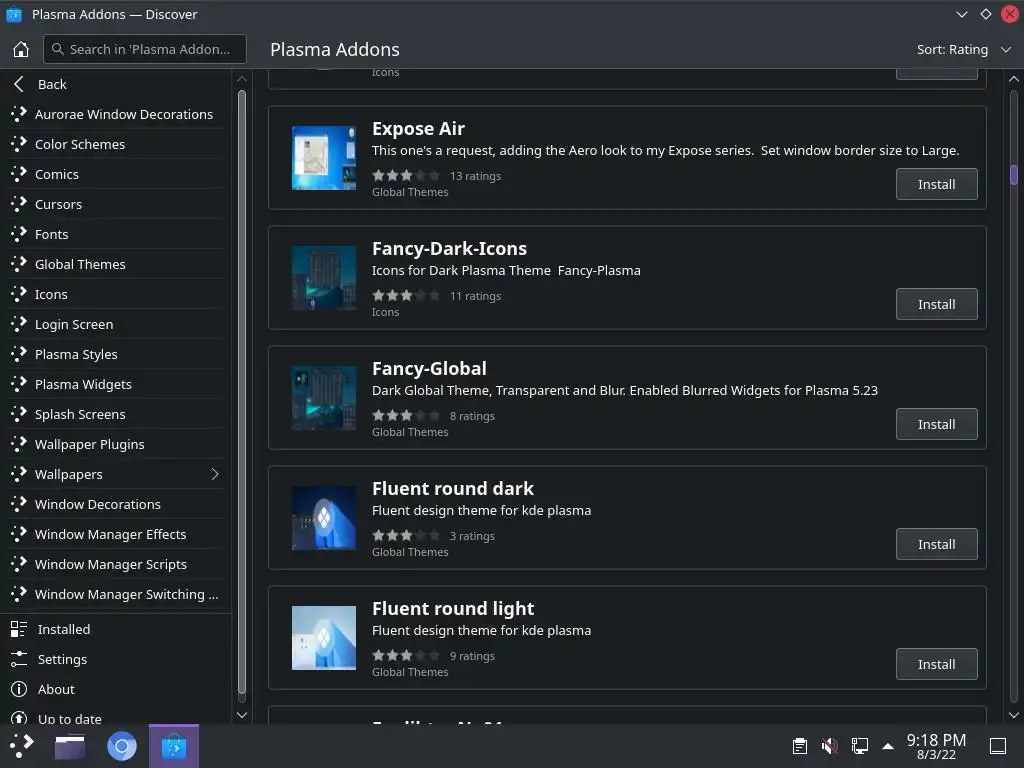Click the Discover app icon in title bar
1024x768 pixels.
[x=14, y=14]
